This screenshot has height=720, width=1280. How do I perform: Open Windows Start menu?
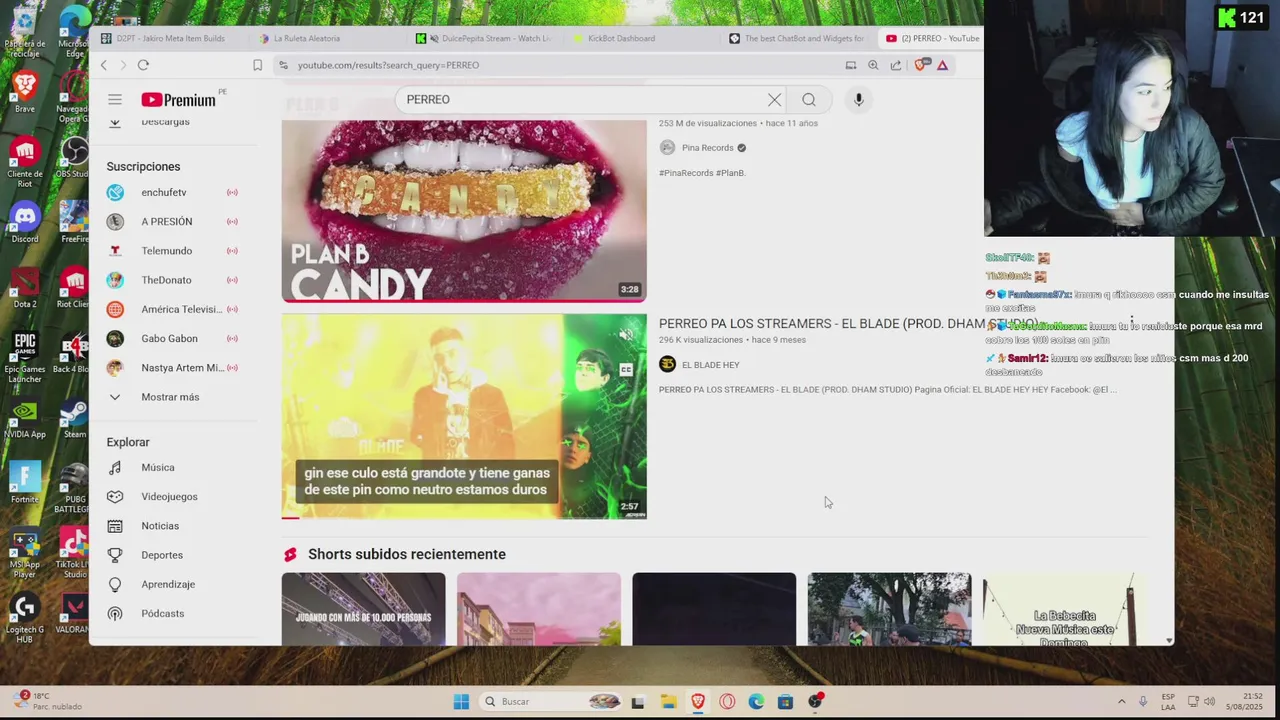(x=461, y=702)
